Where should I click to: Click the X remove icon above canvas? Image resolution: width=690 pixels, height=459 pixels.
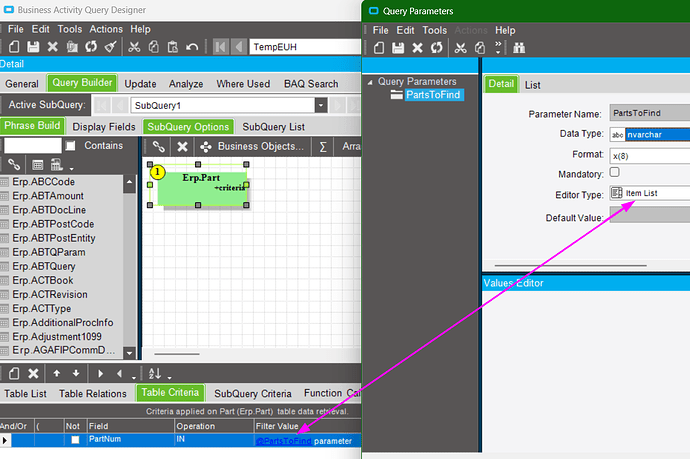coord(182,147)
